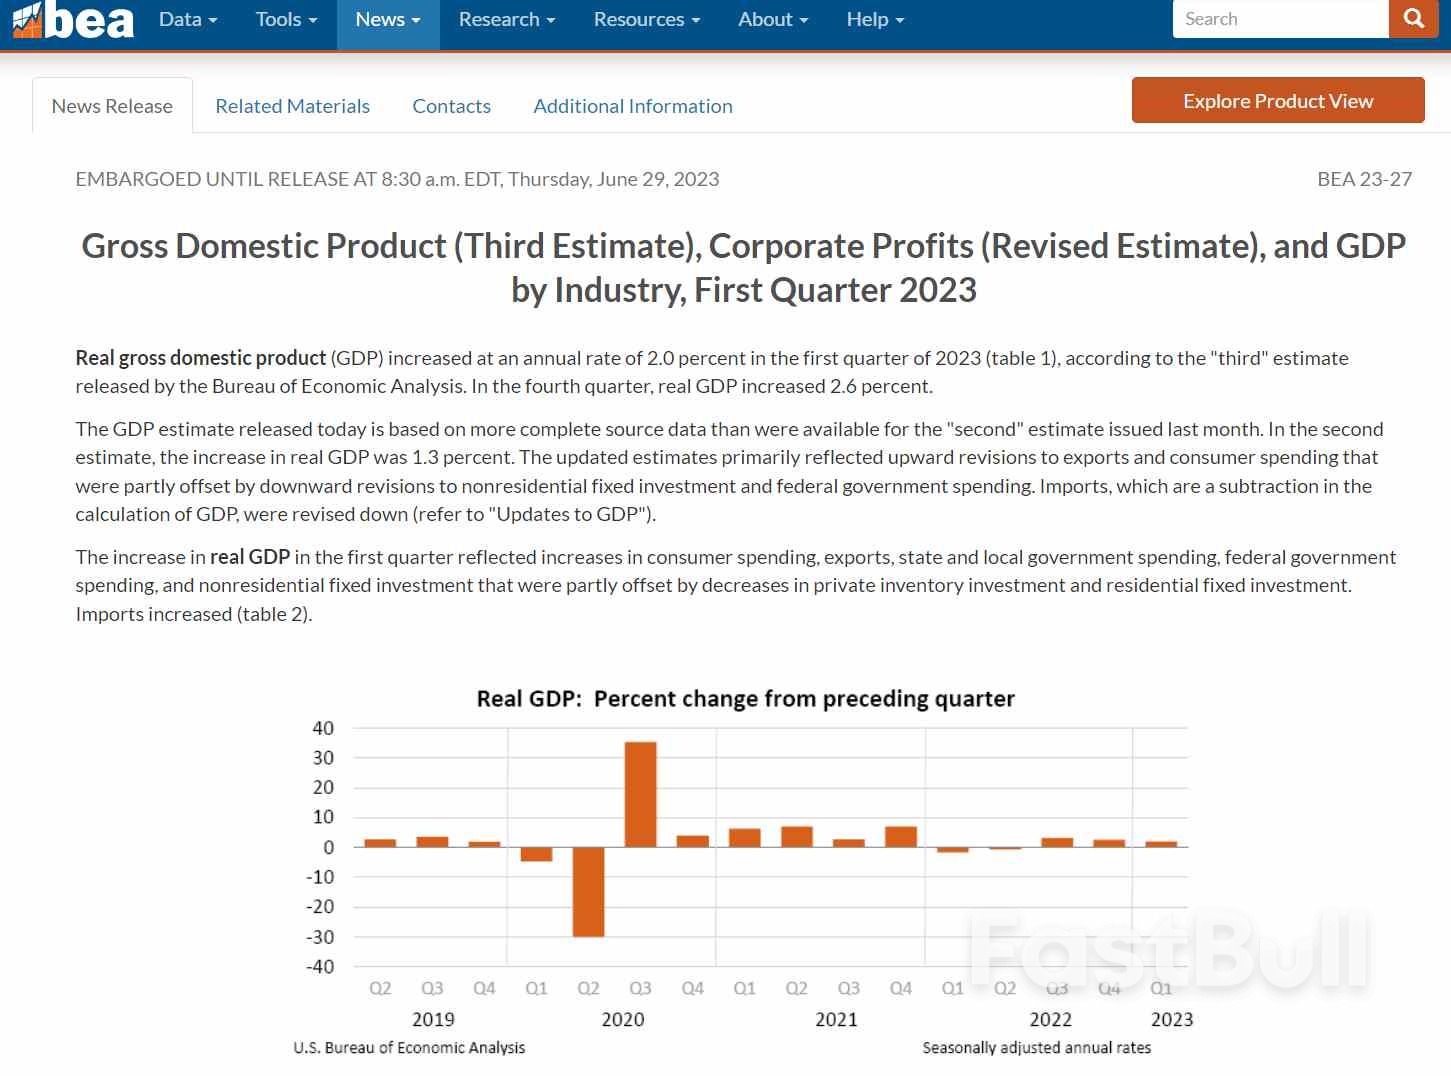Focus the Search input field
1451x1076 pixels.
pyautogui.click(x=1281, y=19)
